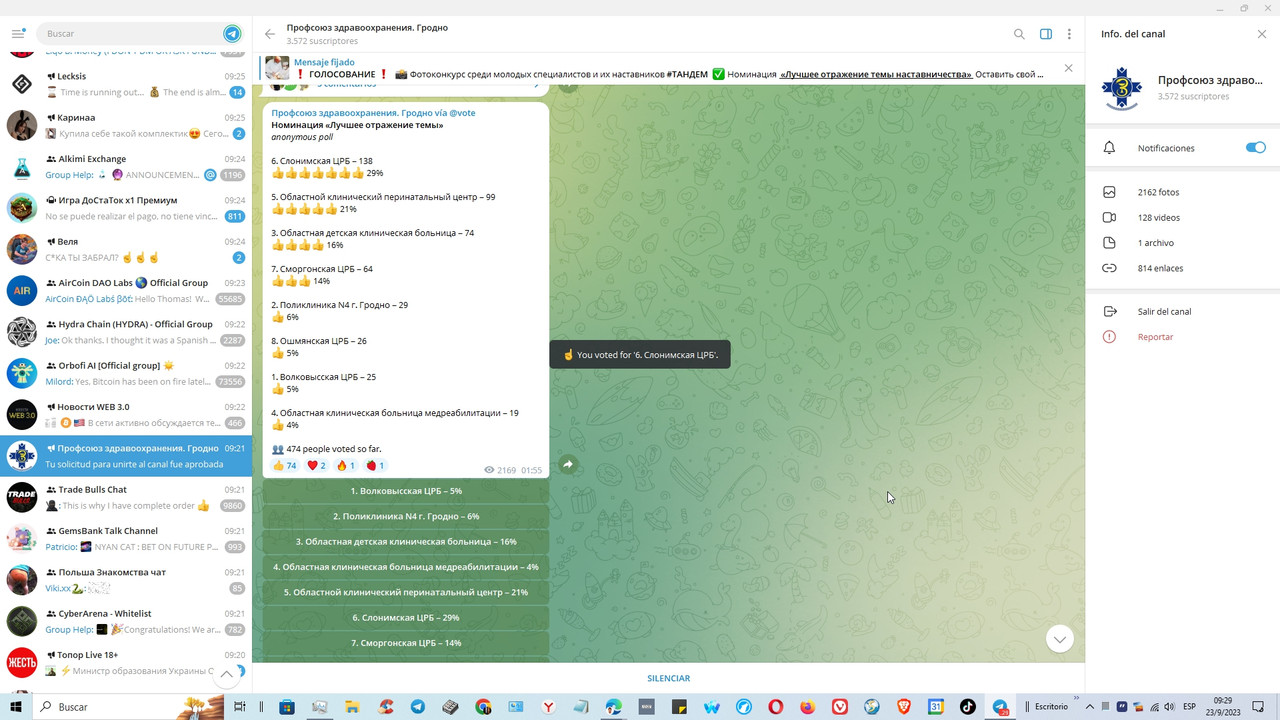Viewport: 1280px width, 720px height.
Task: Vote option 6. Слонимская ЦРБ – 29%
Action: 406,618
